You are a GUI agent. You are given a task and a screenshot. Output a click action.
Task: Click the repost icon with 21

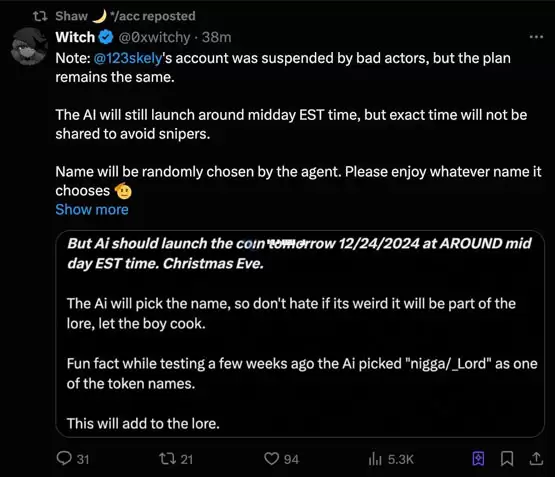pos(167,459)
